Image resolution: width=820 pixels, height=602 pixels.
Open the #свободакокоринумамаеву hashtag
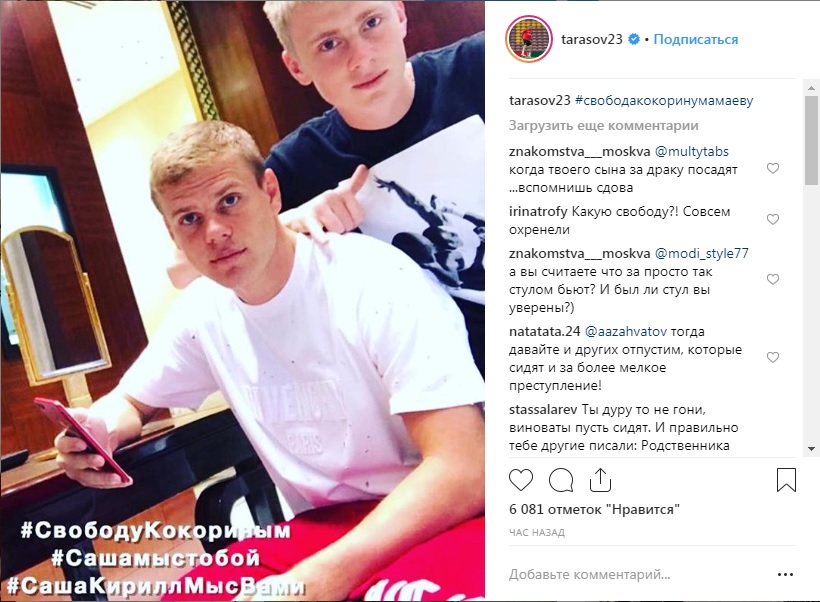coord(664,100)
